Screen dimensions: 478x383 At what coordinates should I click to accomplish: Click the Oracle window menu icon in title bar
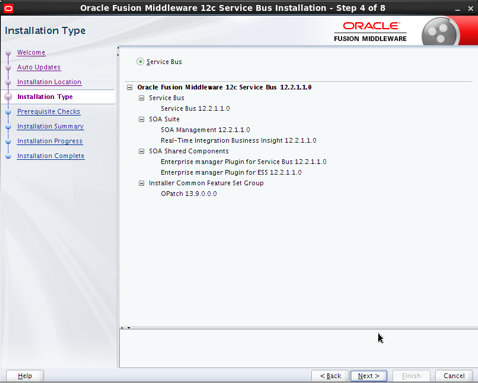coord(8,8)
